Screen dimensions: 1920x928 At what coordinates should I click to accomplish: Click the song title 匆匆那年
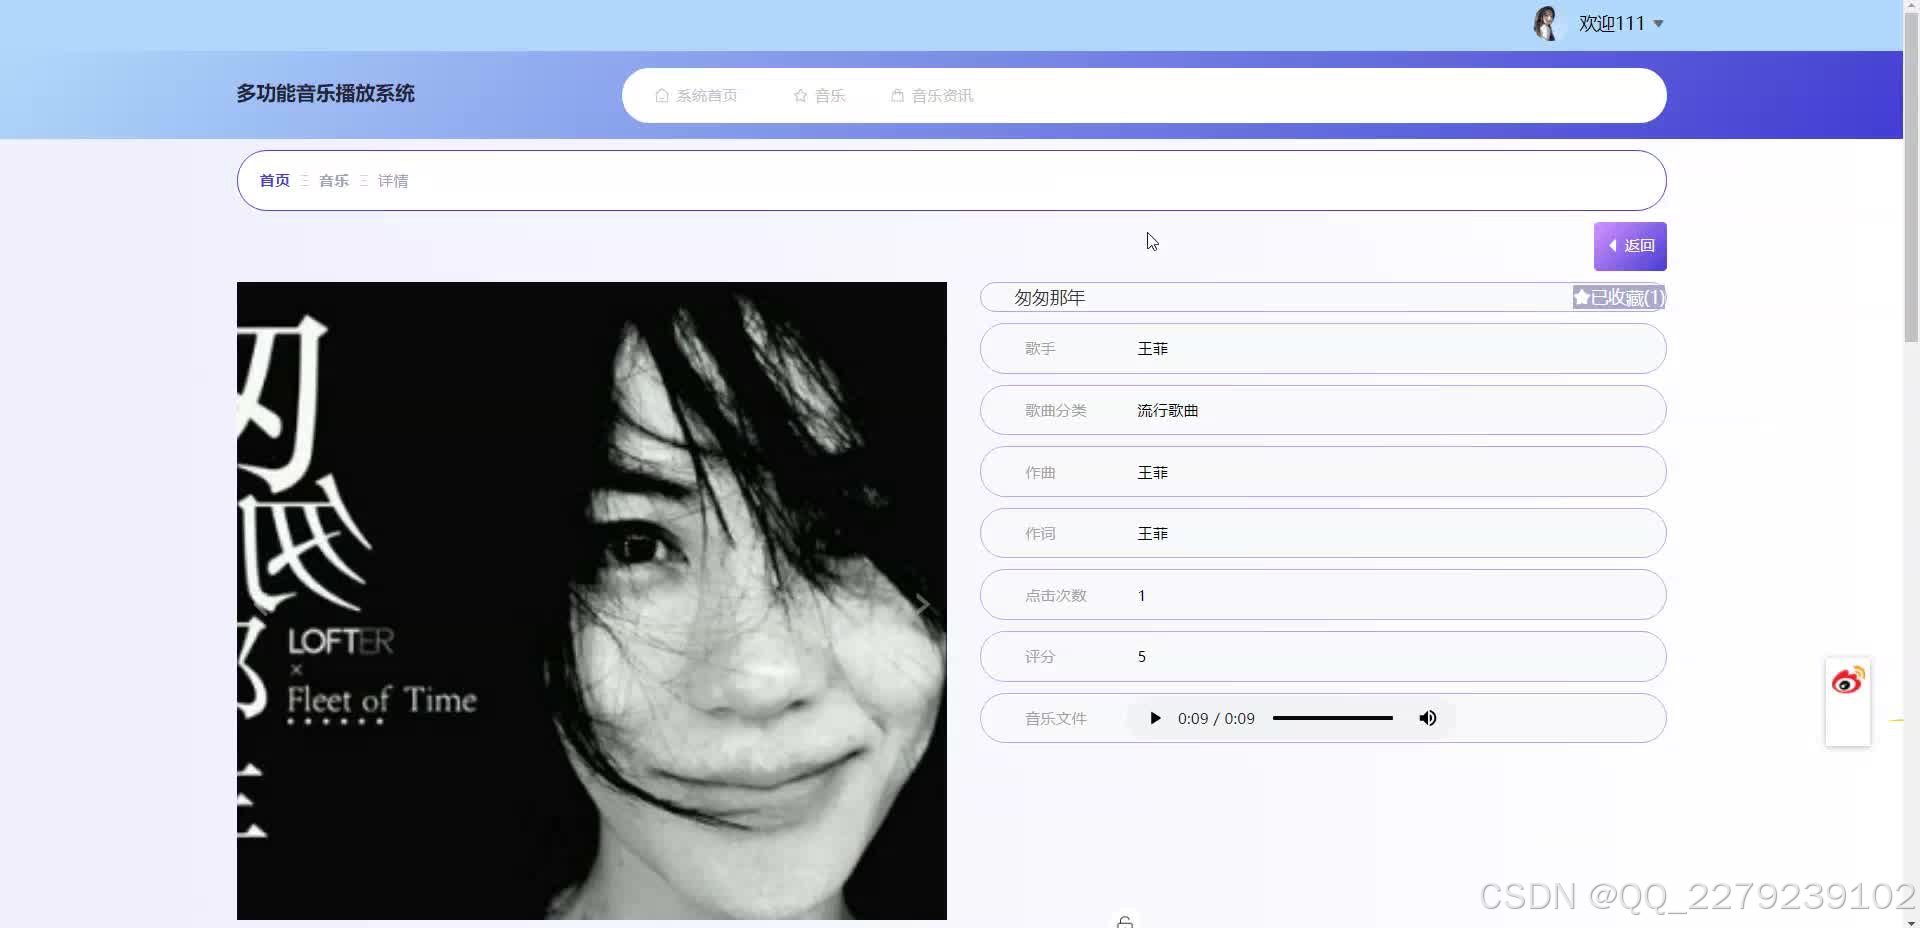pos(1049,297)
